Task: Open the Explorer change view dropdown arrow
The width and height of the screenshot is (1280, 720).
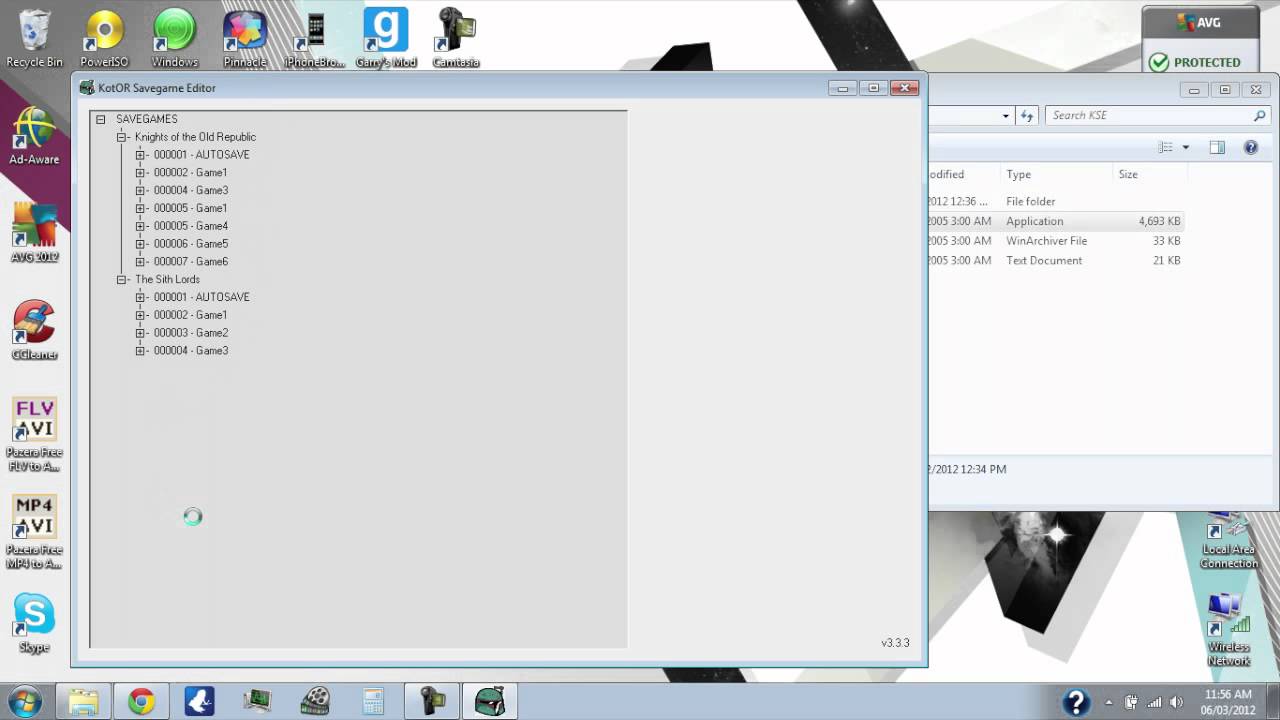Action: pos(1186,147)
